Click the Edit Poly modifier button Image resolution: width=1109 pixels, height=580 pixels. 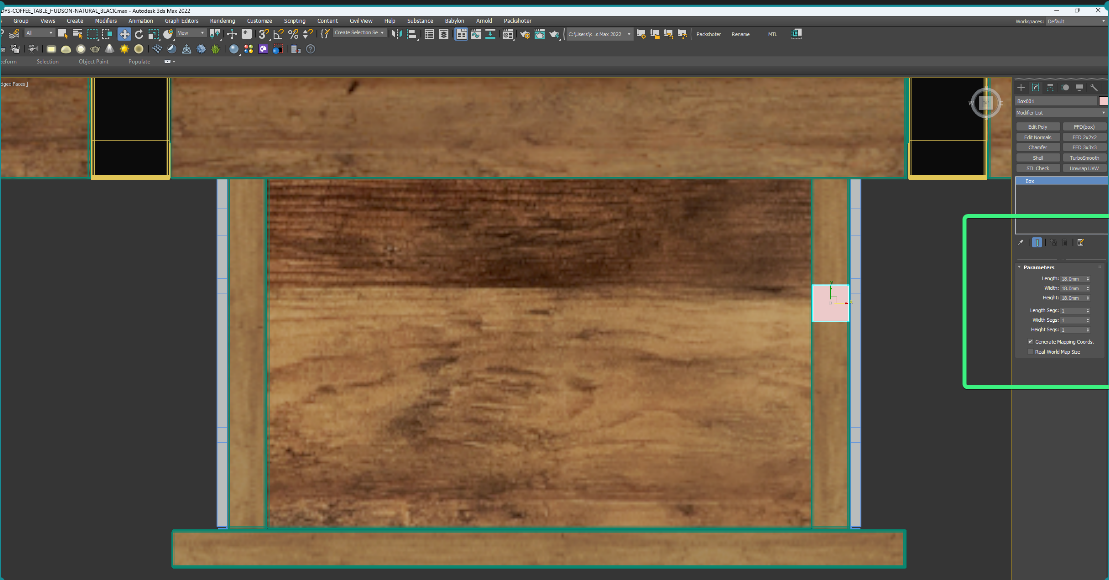1037,127
